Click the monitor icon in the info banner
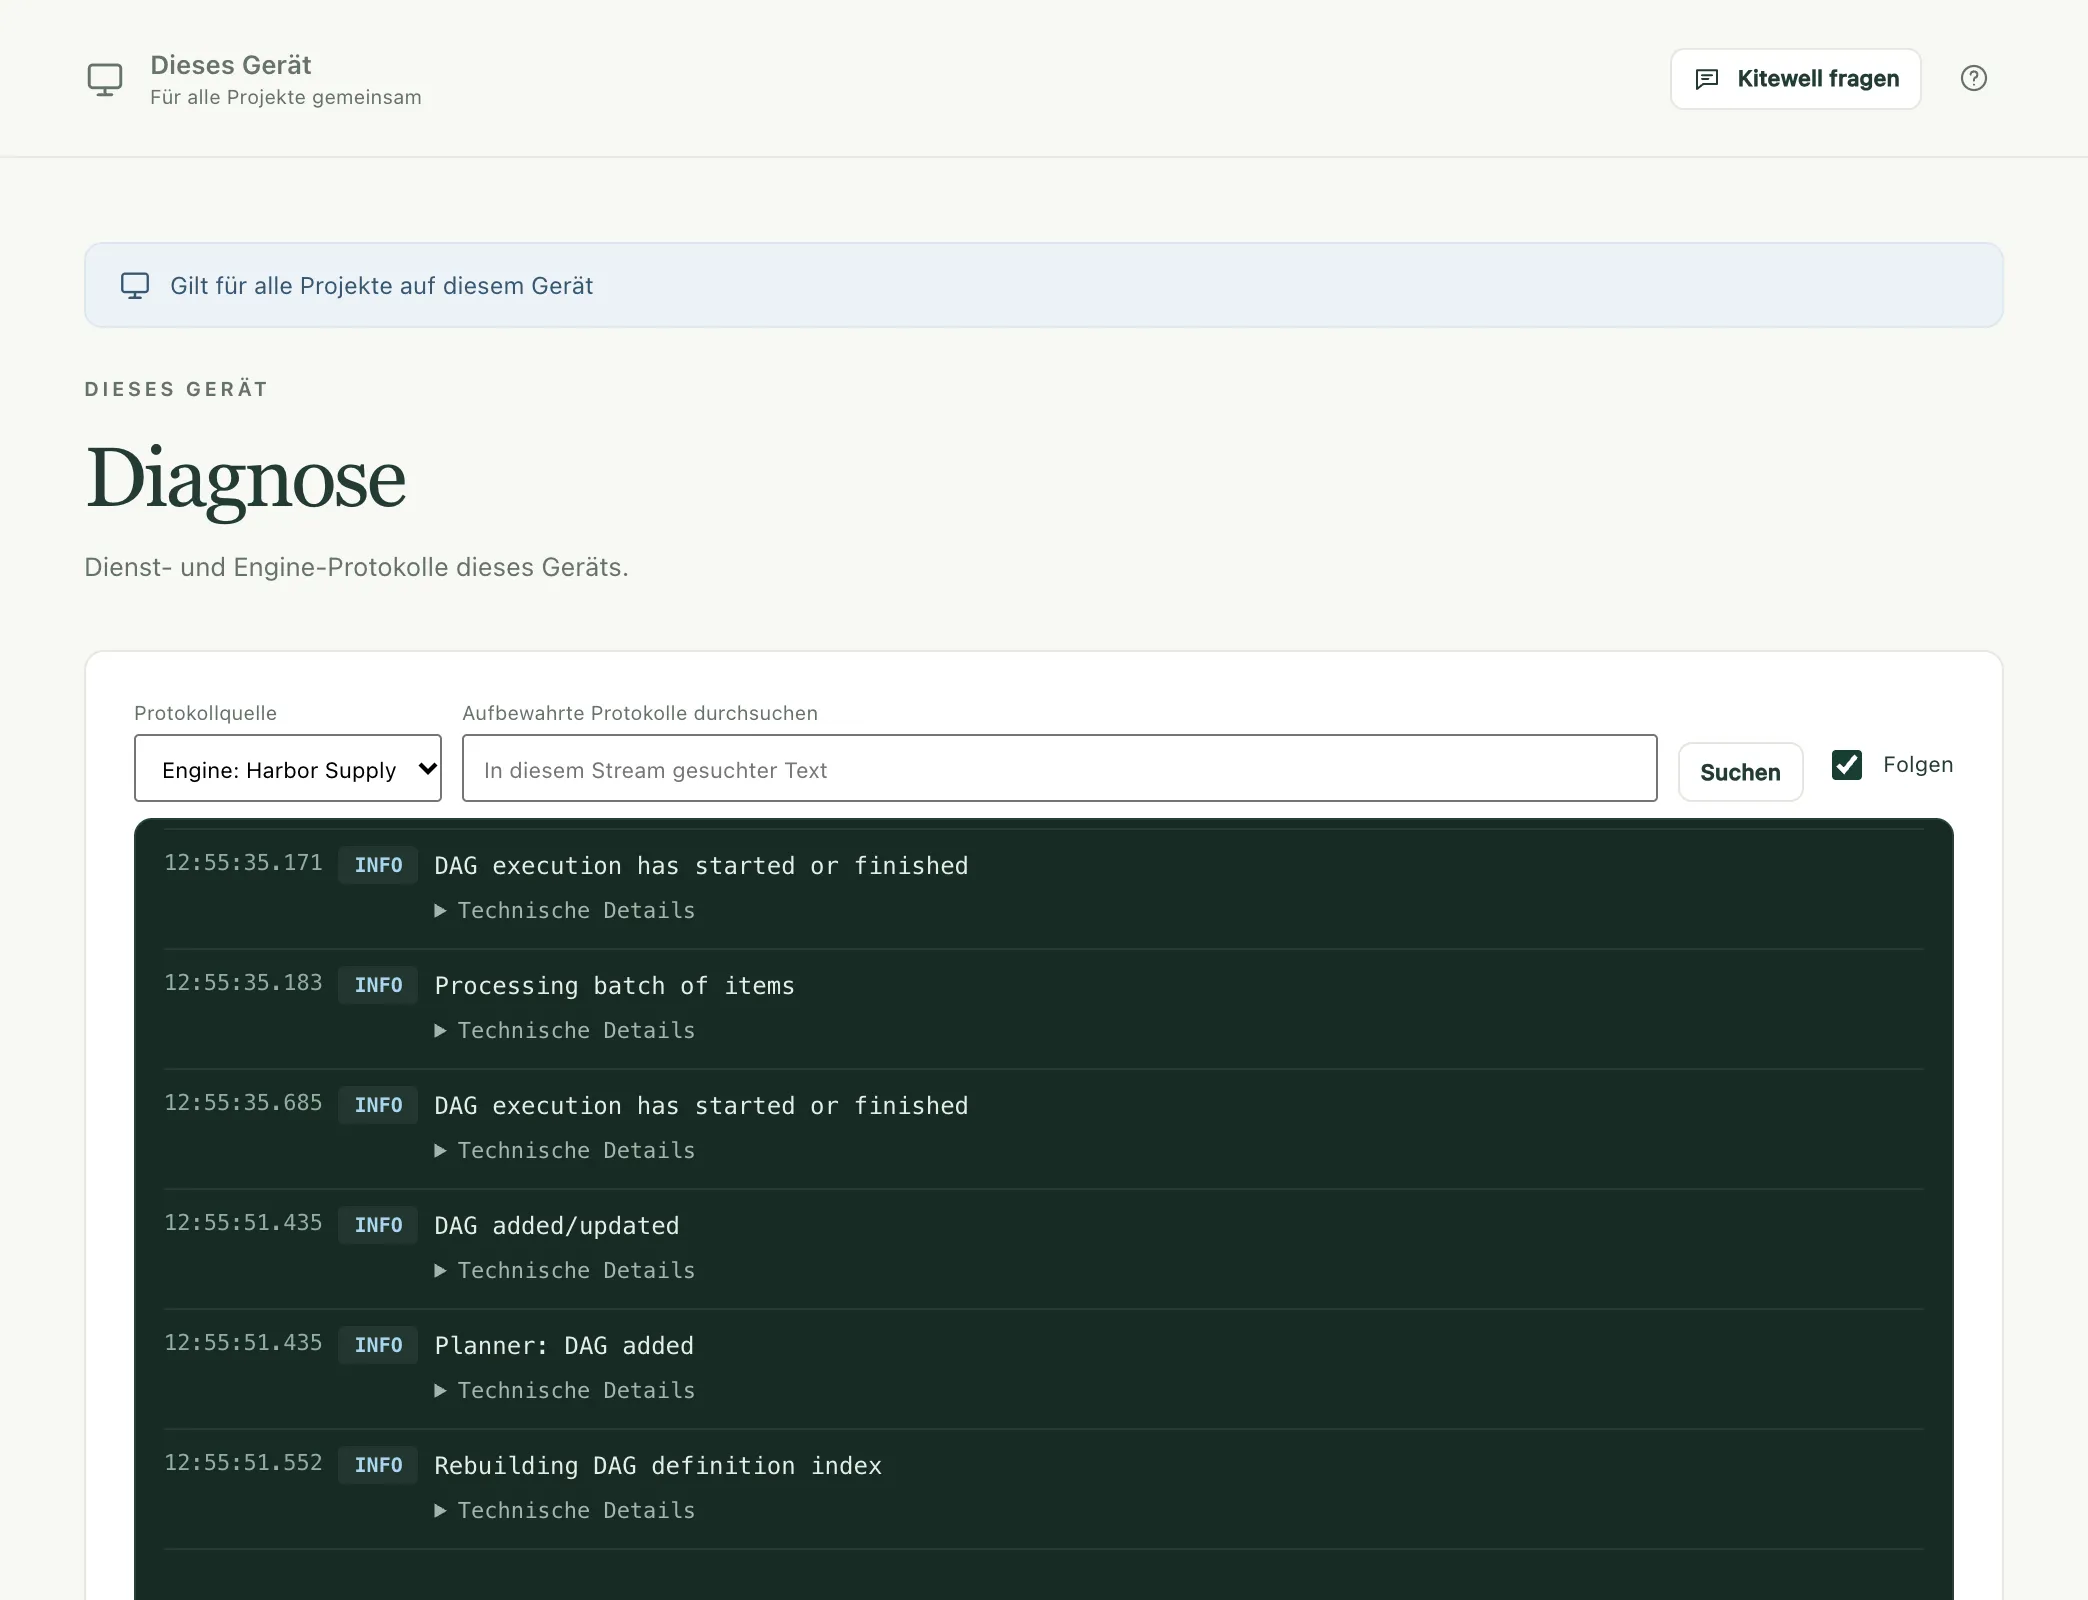 pos(135,286)
